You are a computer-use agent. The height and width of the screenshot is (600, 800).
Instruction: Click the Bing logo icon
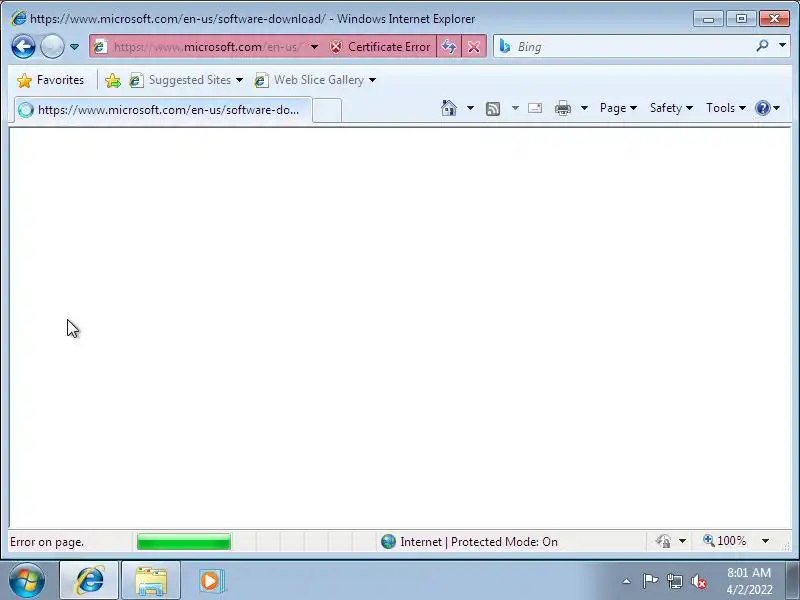coord(505,46)
